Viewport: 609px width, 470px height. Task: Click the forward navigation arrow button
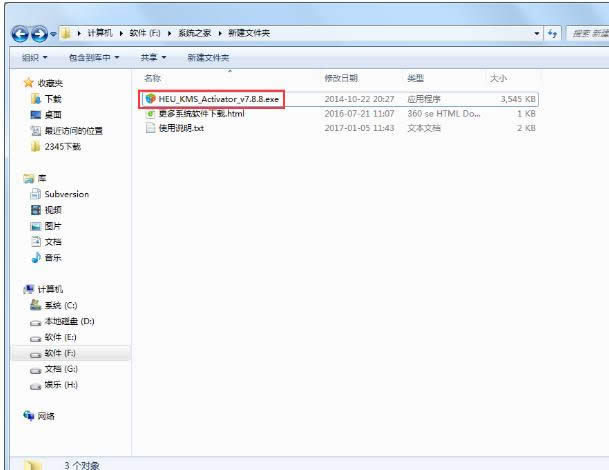coord(39,34)
